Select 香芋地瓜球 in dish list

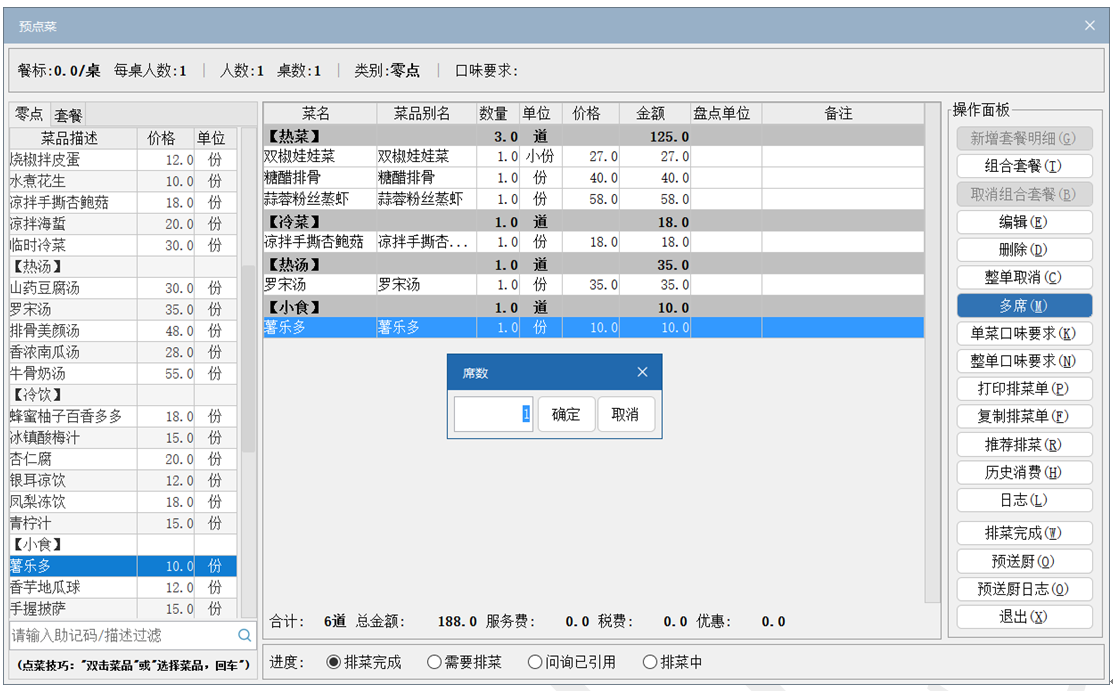tap(123, 587)
